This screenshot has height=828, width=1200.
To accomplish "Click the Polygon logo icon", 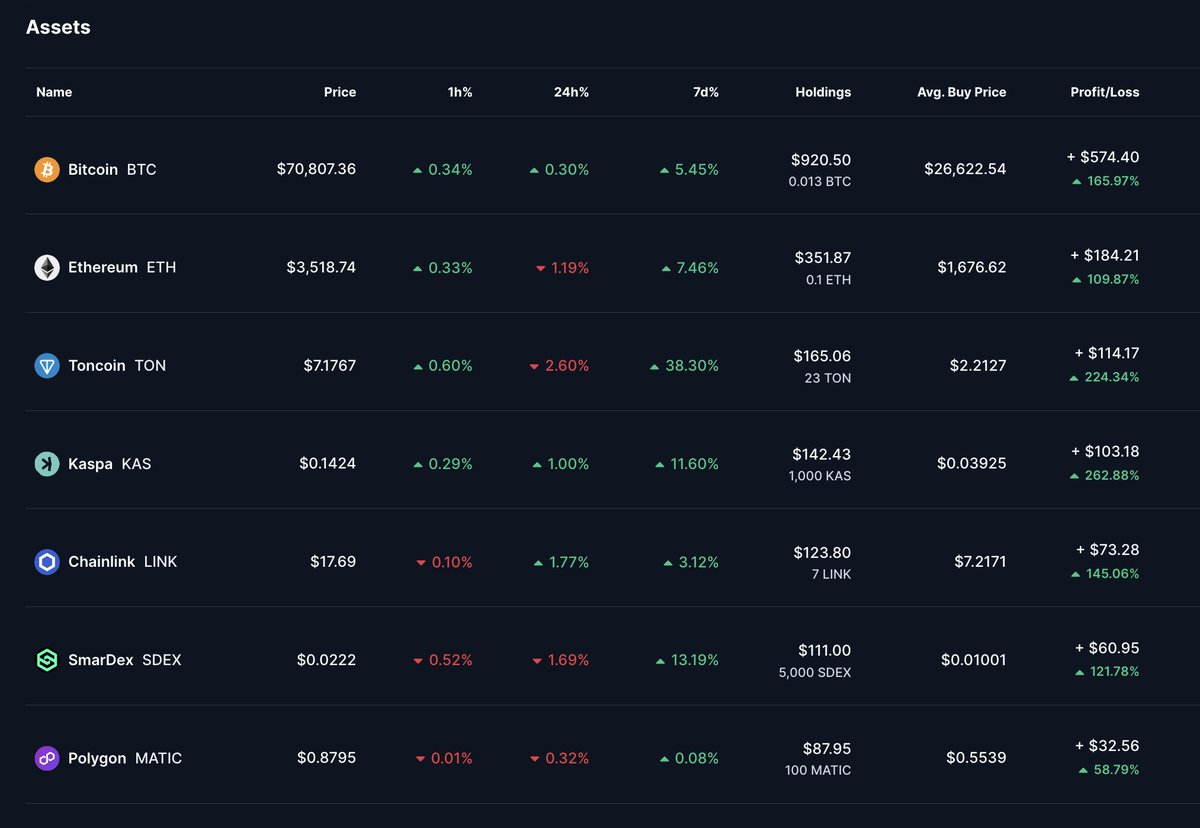I will [47, 758].
